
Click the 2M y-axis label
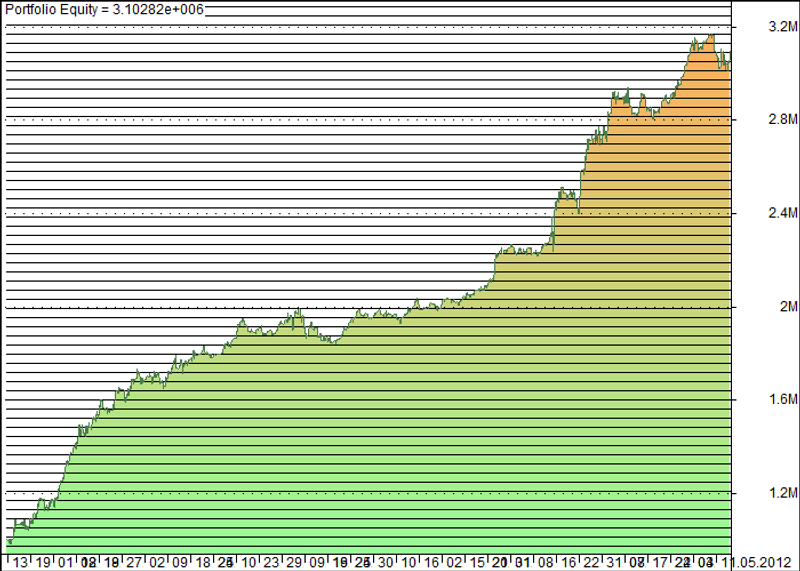(788, 306)
